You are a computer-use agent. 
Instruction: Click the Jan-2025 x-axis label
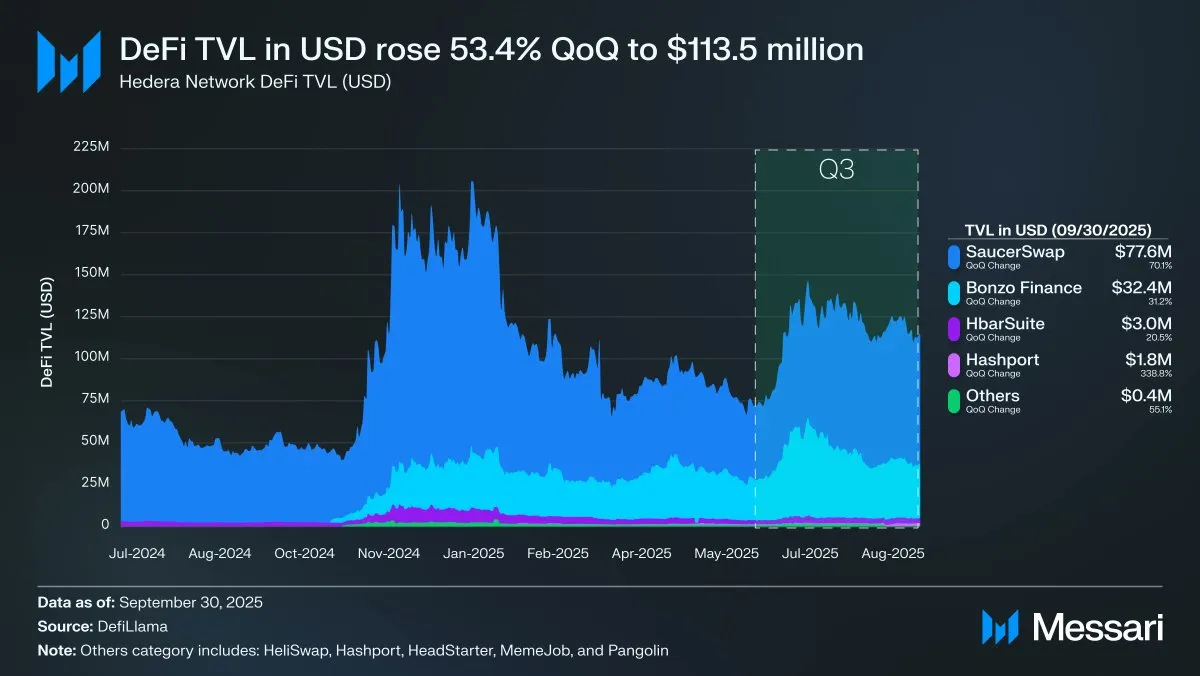click(473, 552)
